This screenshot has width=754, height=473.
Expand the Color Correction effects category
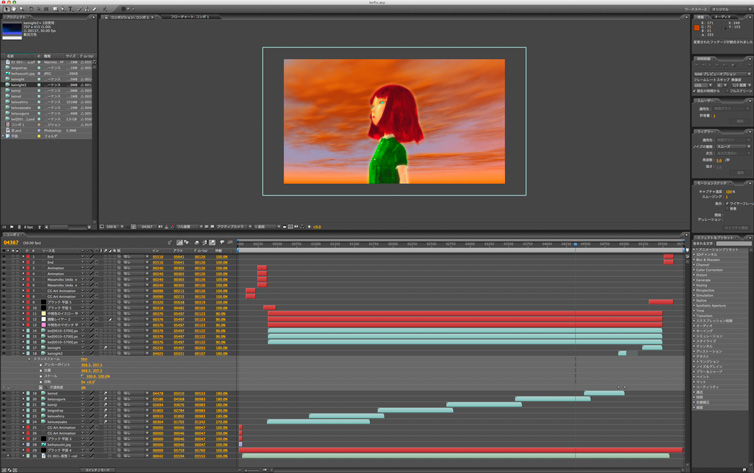694,270
